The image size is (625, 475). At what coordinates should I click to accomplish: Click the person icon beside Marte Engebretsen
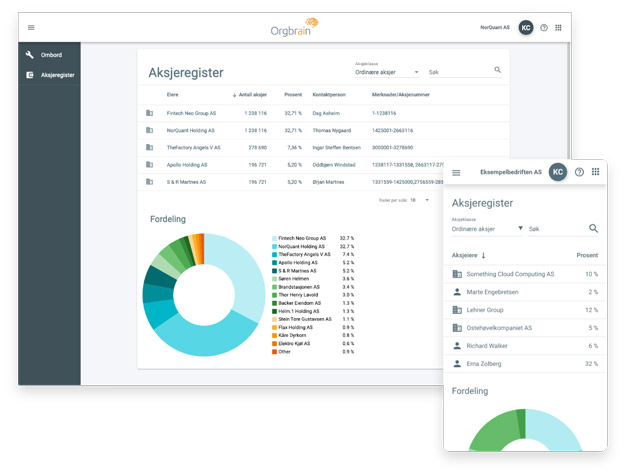457,292
